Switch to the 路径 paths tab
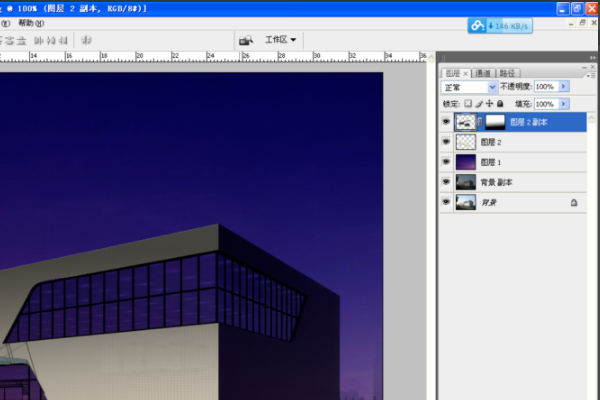600x400 pixels. tap(507, 73)
